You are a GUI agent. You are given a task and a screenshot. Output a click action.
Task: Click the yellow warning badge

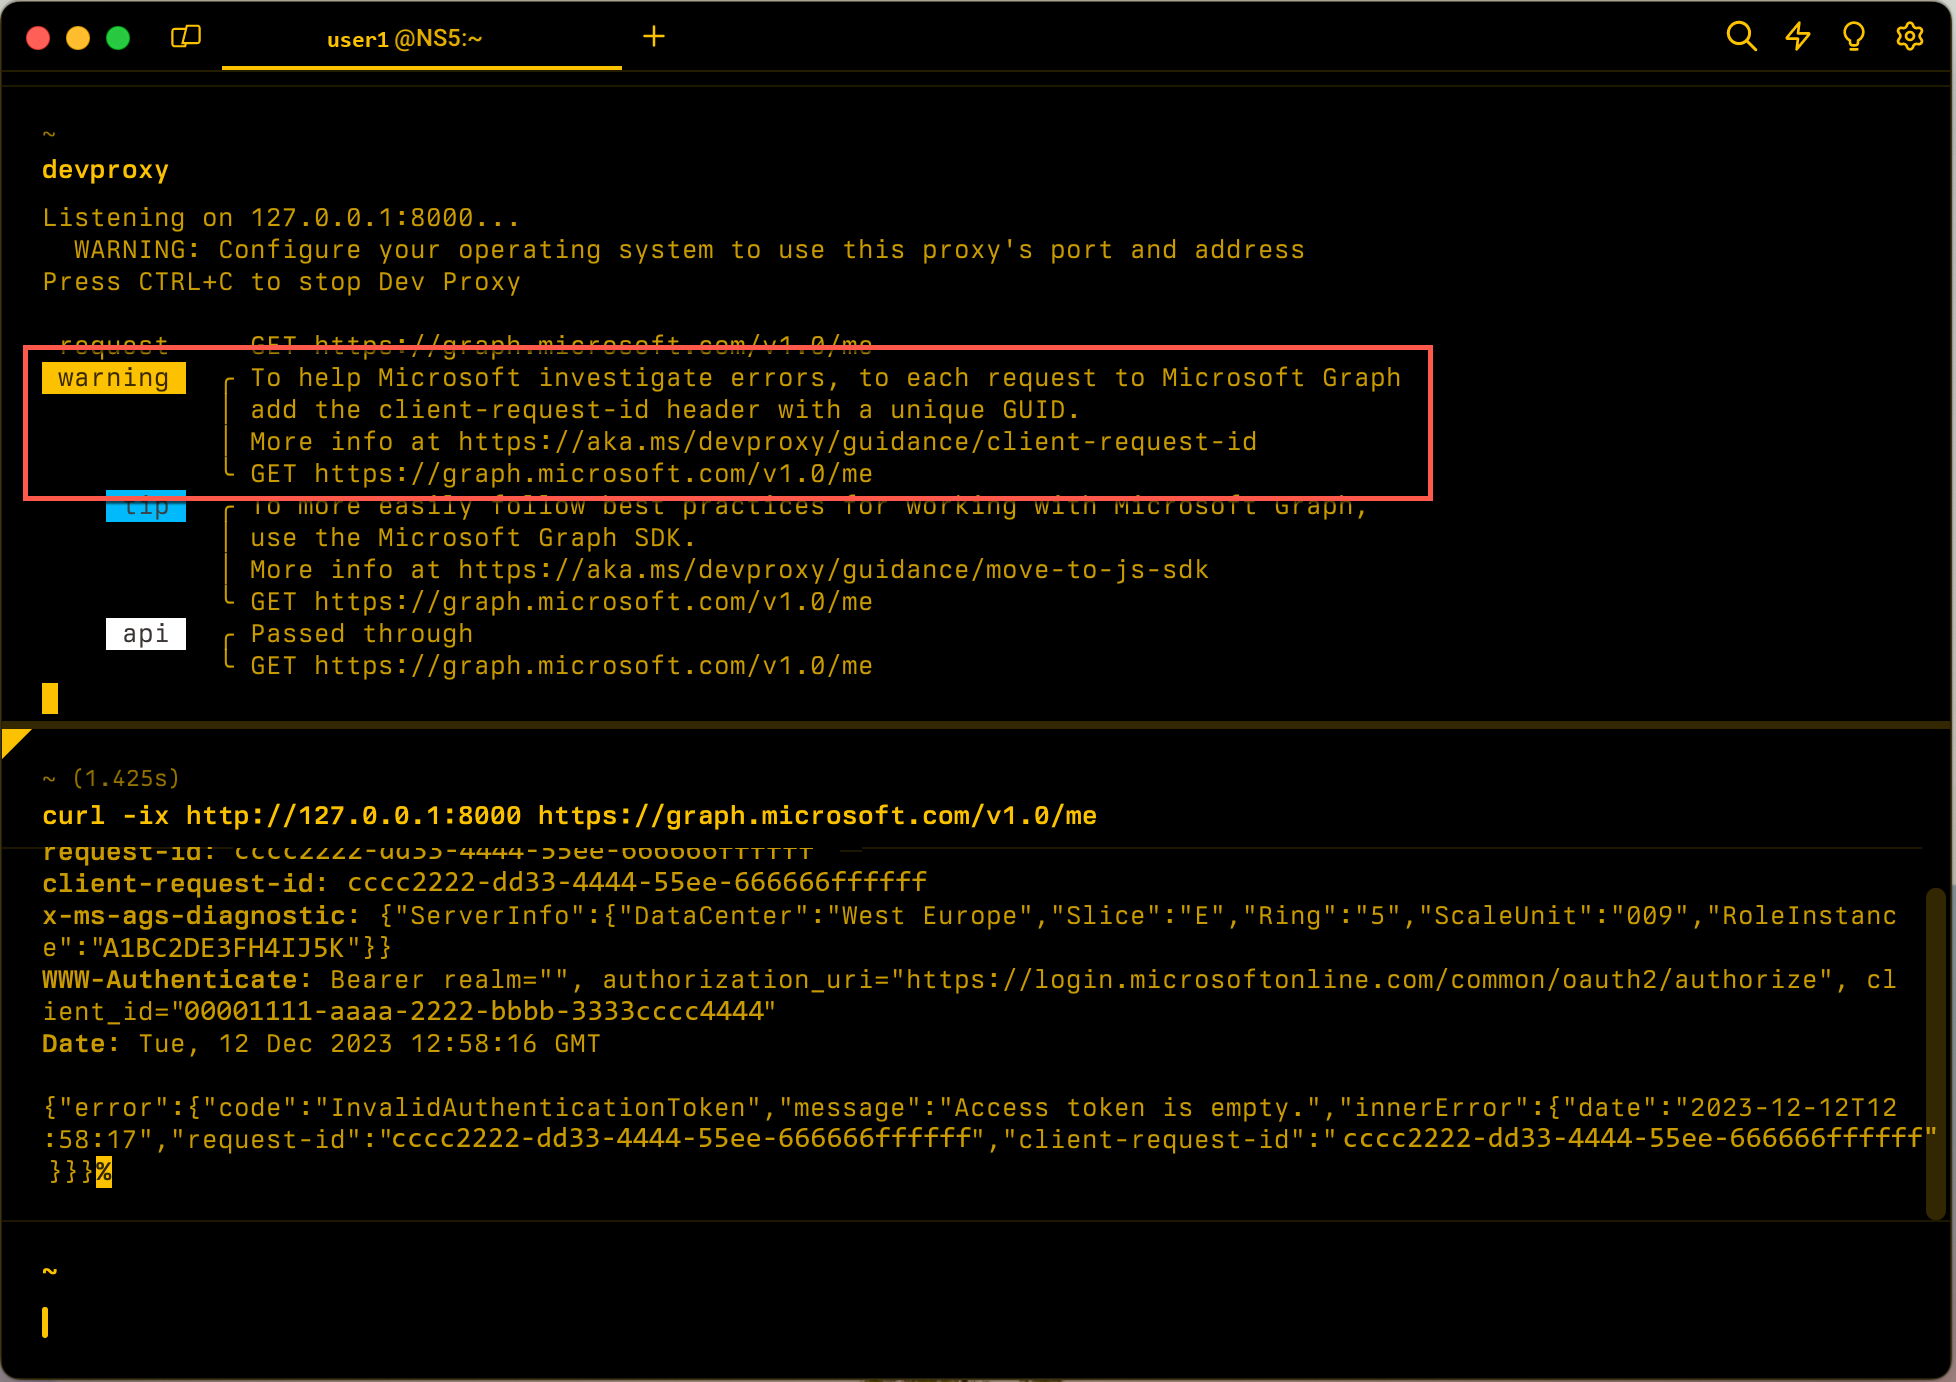tap(114, 378)
